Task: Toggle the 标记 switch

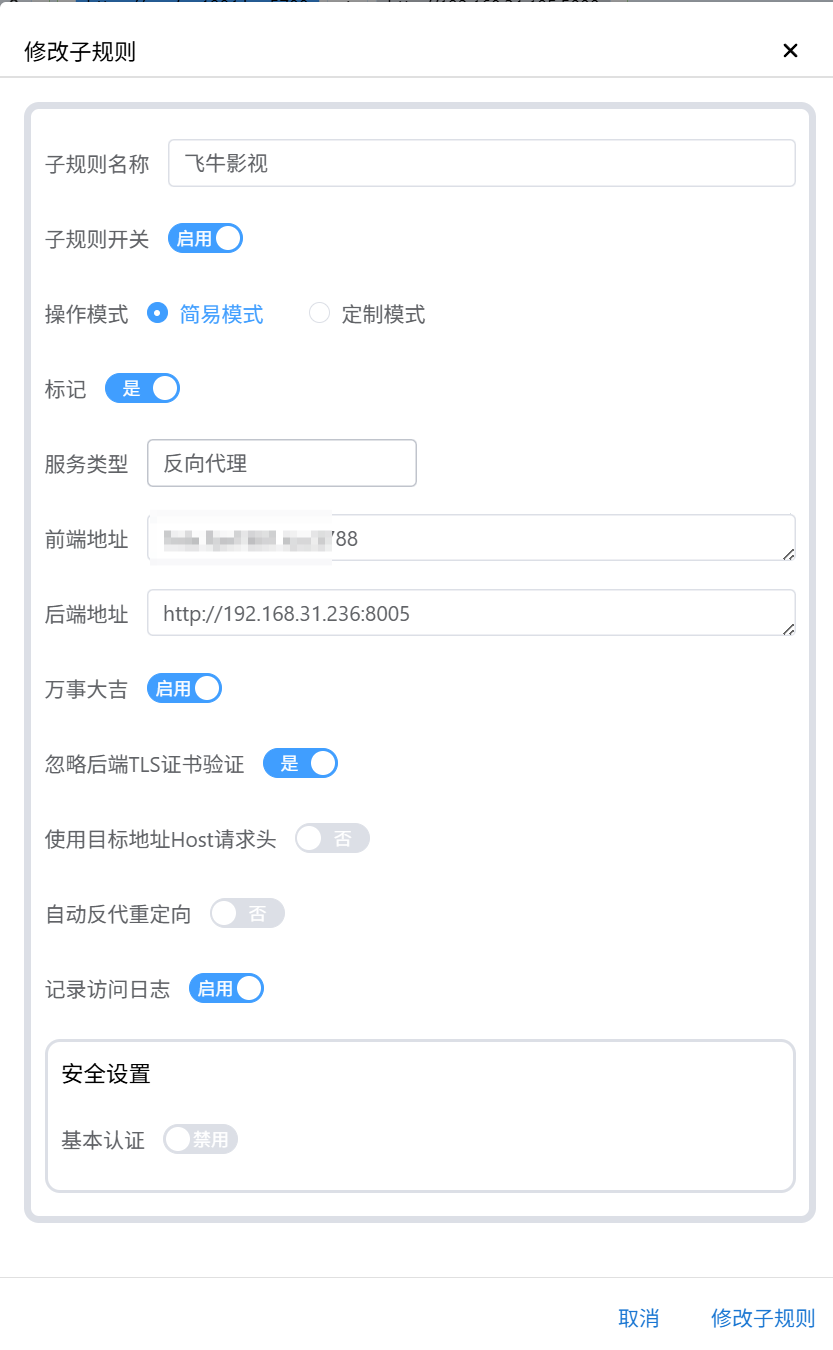Action: tap(142, 389)
